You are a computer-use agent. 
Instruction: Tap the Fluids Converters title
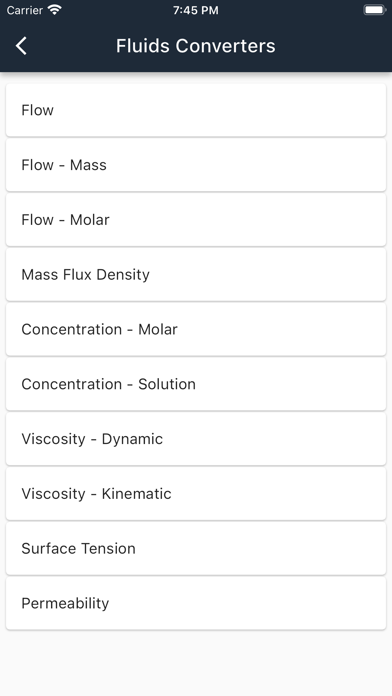pos(196,46)
